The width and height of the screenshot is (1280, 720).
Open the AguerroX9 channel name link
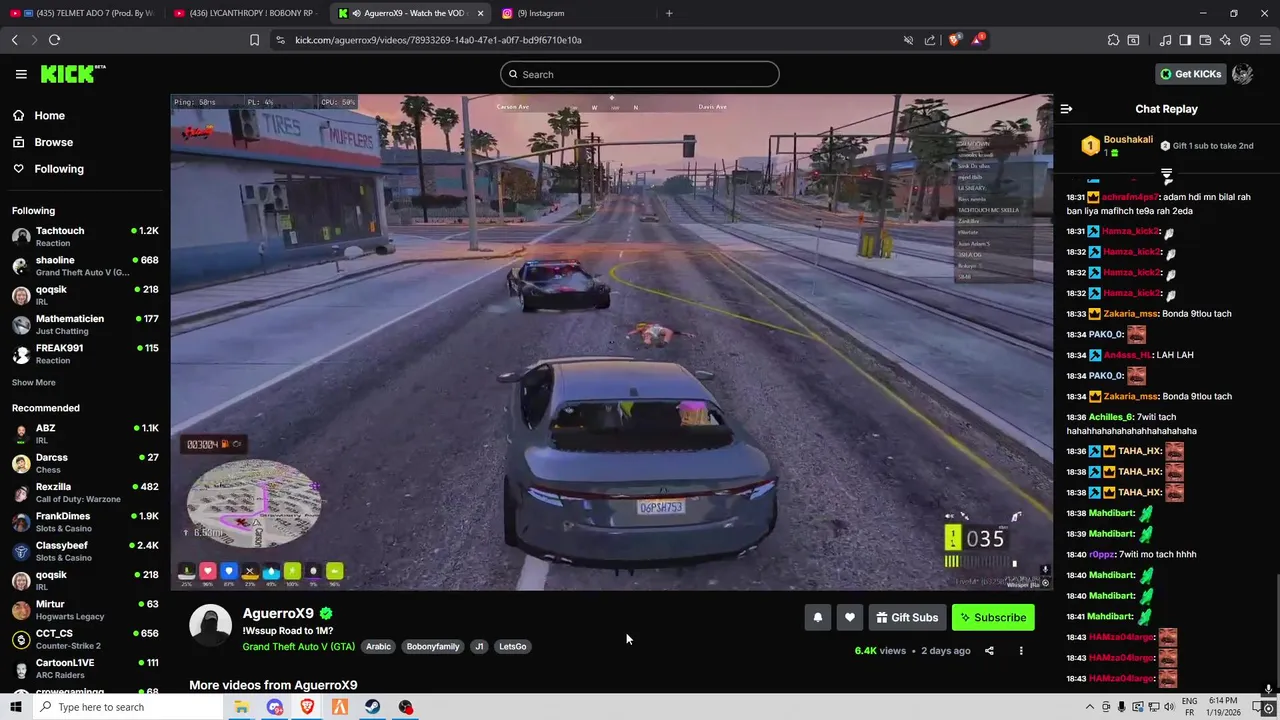[278, 613]
